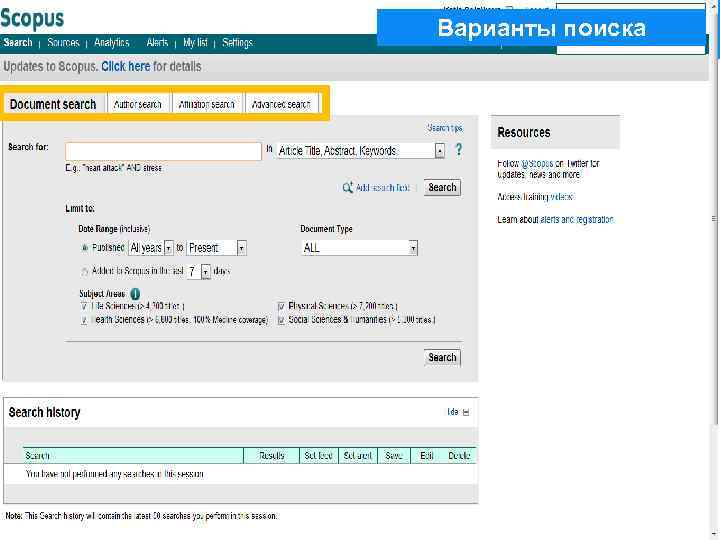Switch to the Affiliation search tab

tap(207, 104)
